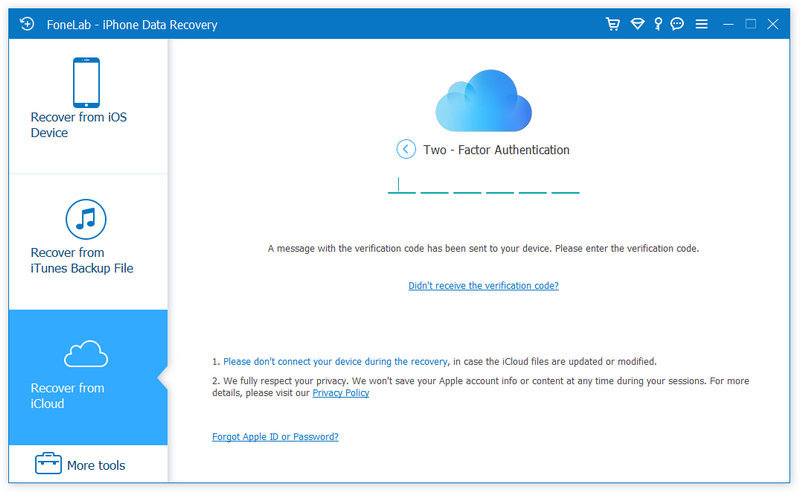
Task: Click the Two - Factor Authentication heading
Action: point(496,150)
